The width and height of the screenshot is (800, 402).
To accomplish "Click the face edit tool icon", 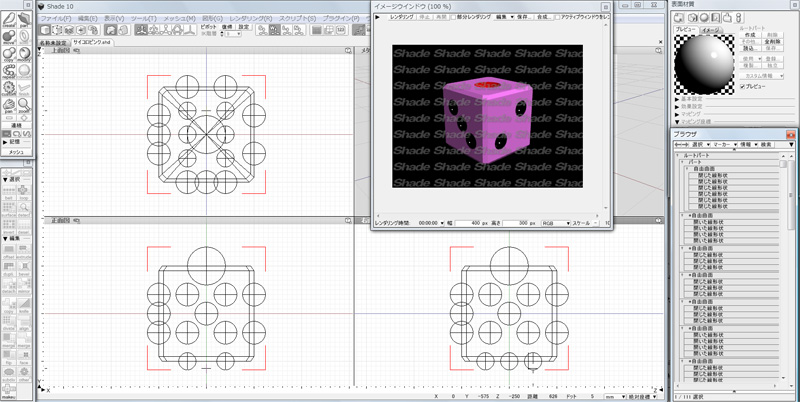I will click(x=24, y=357).
